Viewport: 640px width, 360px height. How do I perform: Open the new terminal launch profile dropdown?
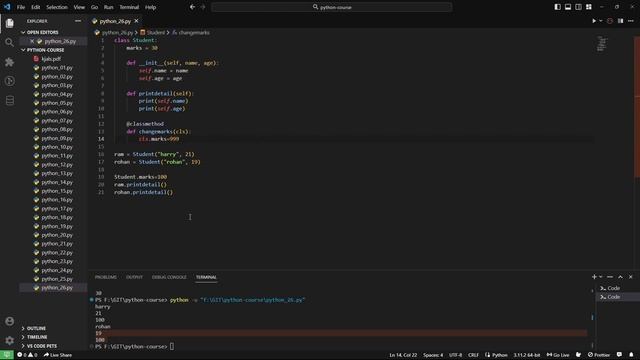[601, 277]
